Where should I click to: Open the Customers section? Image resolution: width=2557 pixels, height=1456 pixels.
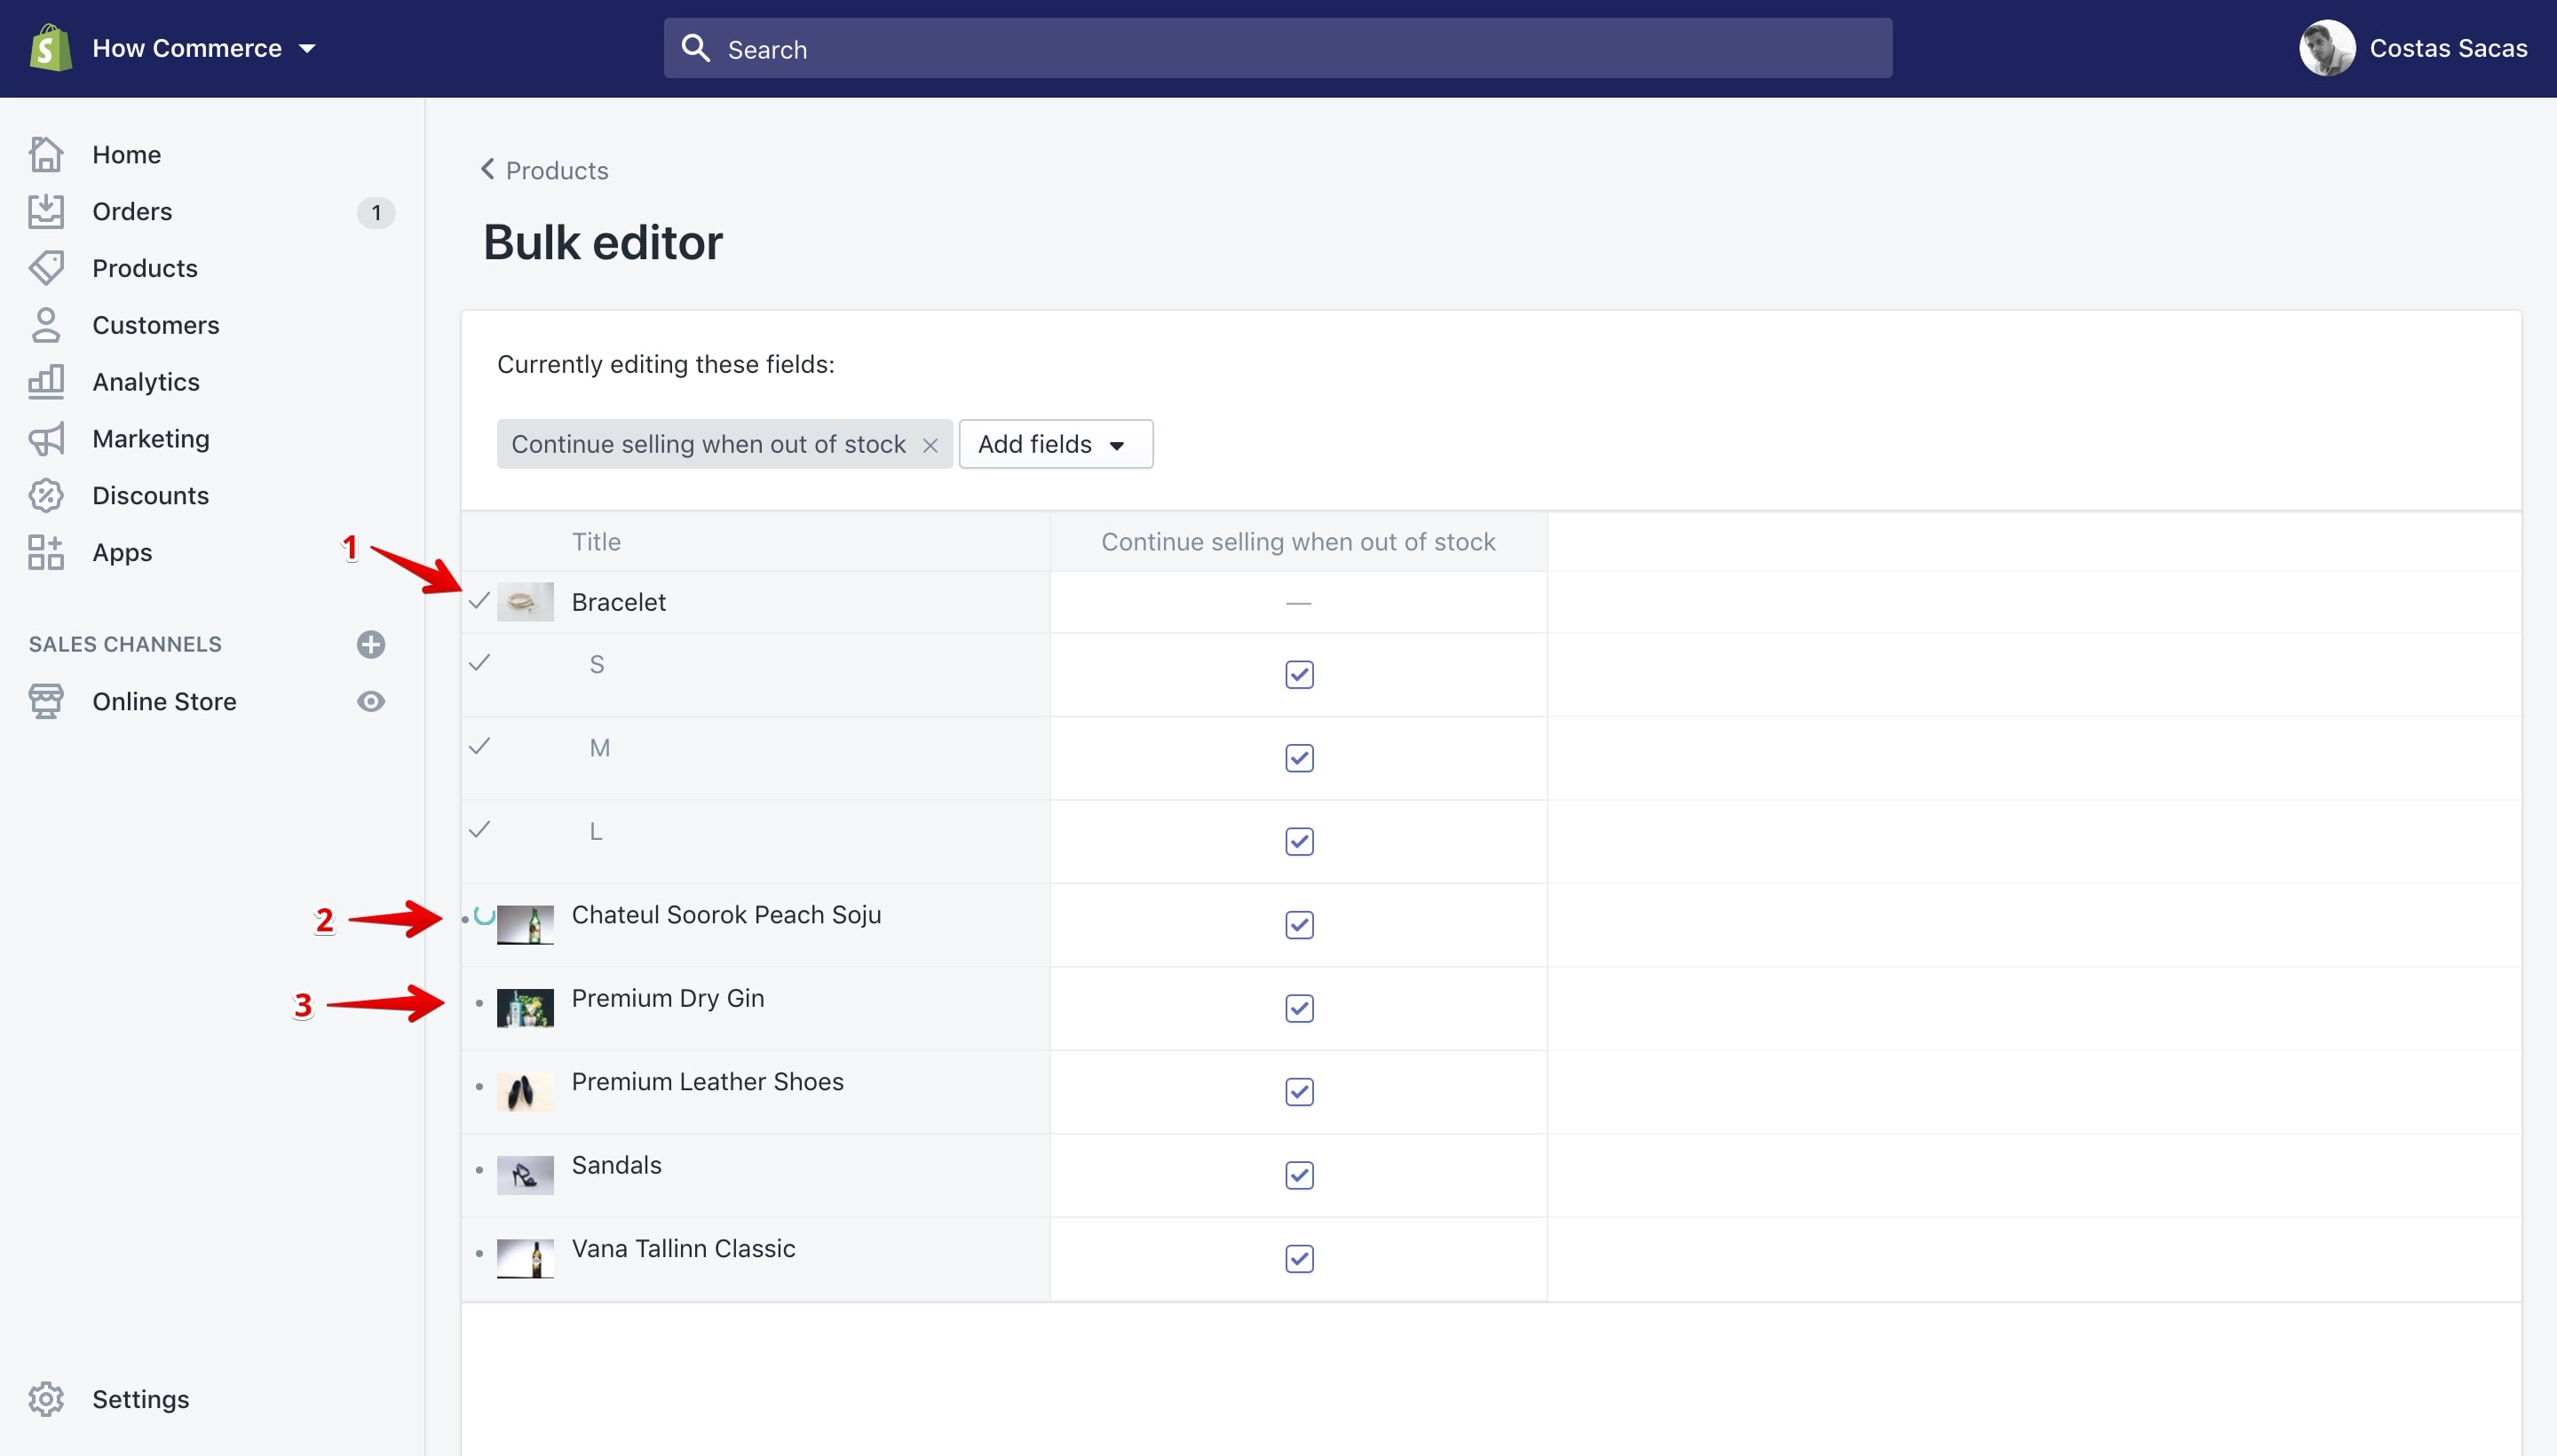click(x=156, y=325)
